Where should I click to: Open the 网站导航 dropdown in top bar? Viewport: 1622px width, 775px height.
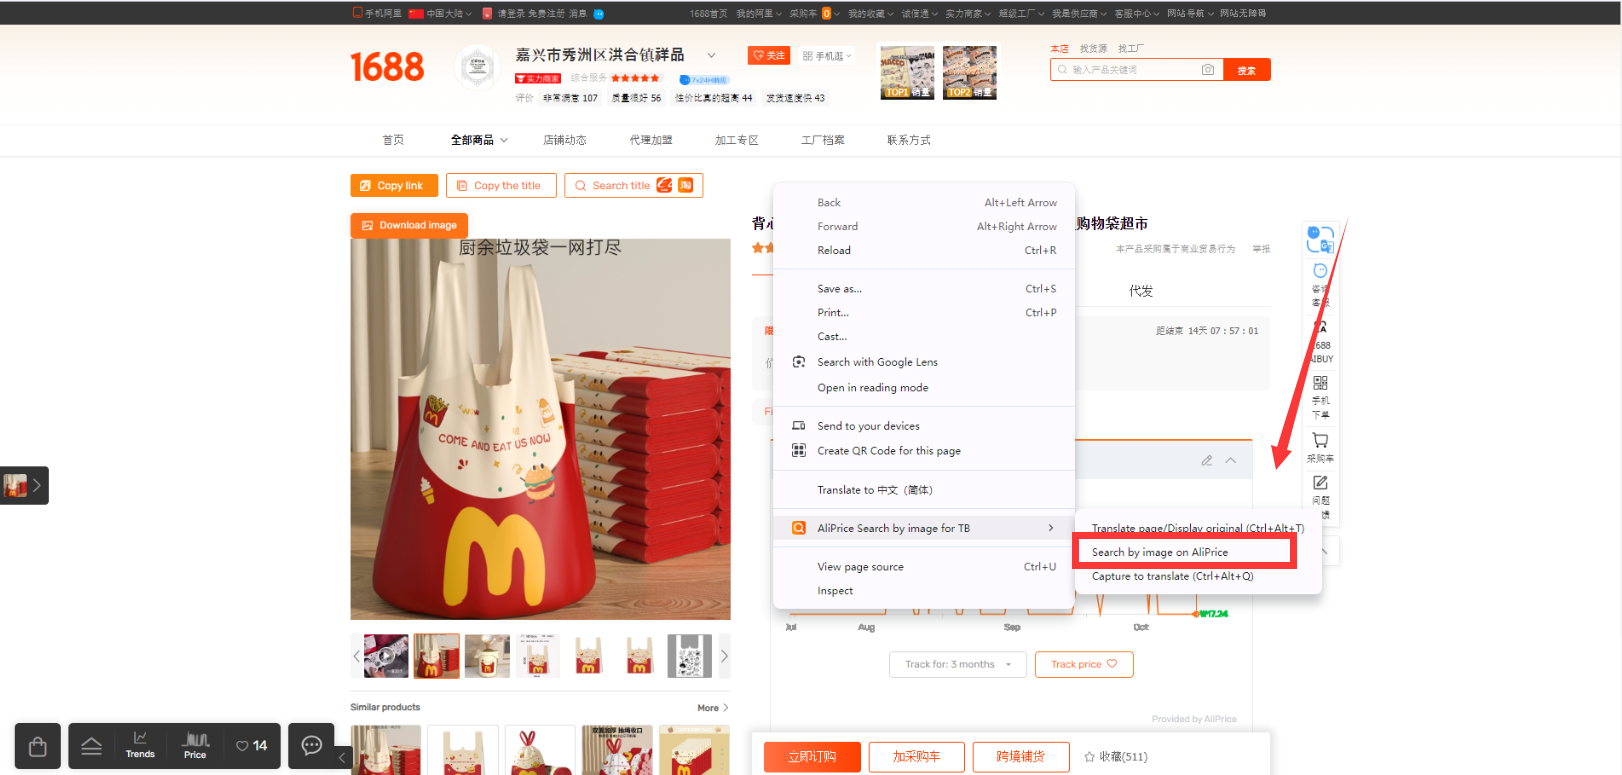pos(1190,14)
